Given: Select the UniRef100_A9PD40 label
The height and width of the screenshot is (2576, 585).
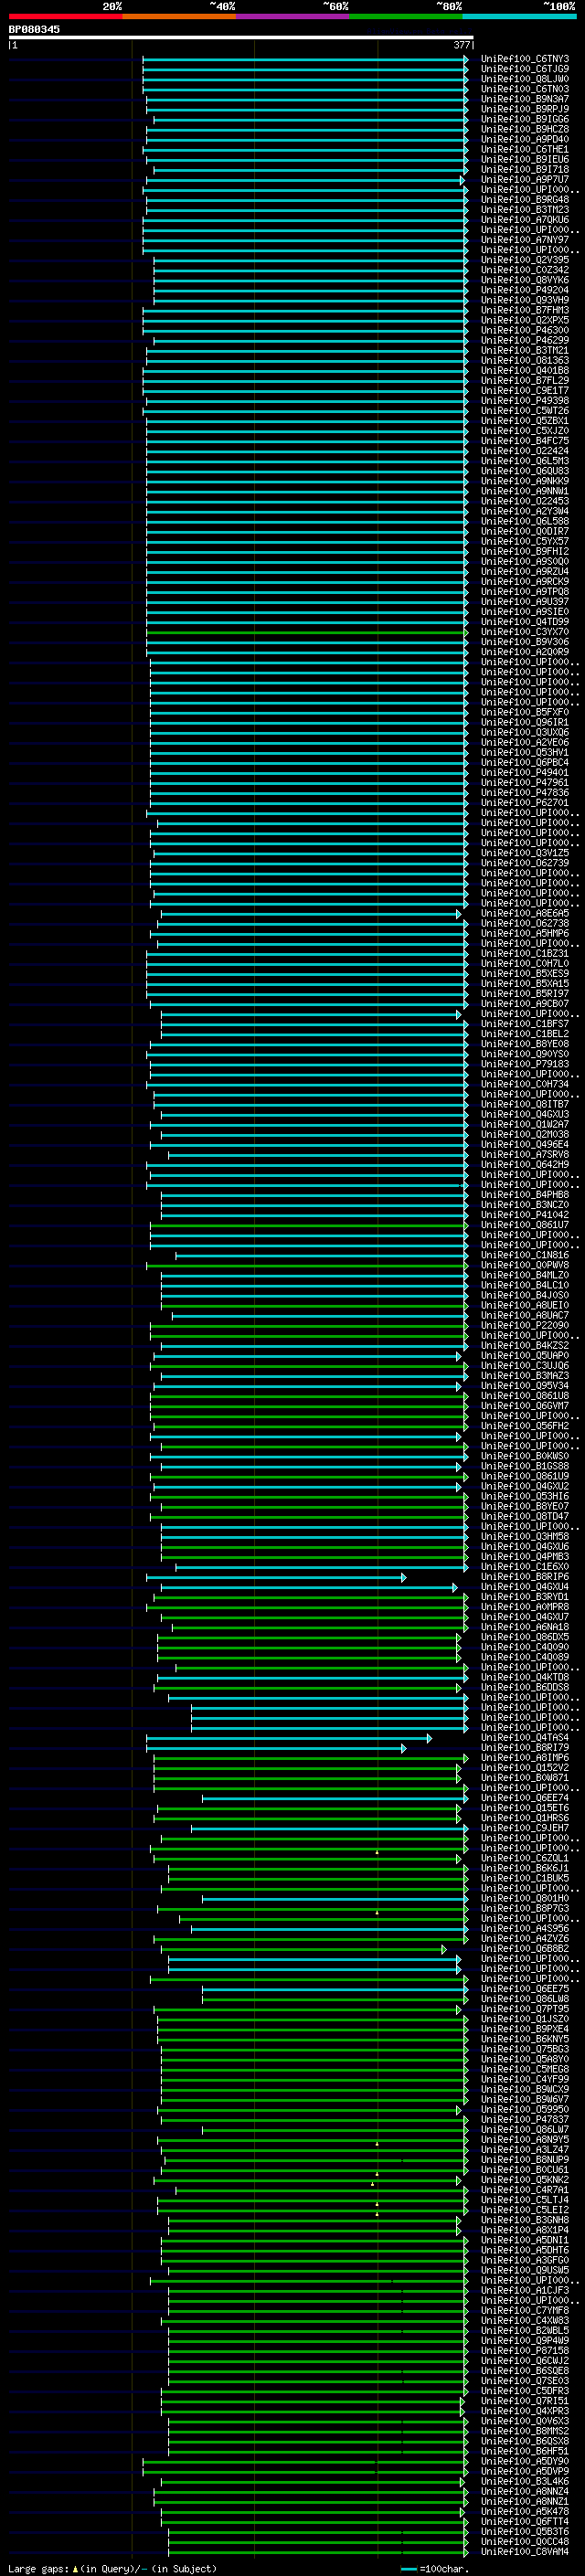Looking at the screenshot, I should 525,139.
